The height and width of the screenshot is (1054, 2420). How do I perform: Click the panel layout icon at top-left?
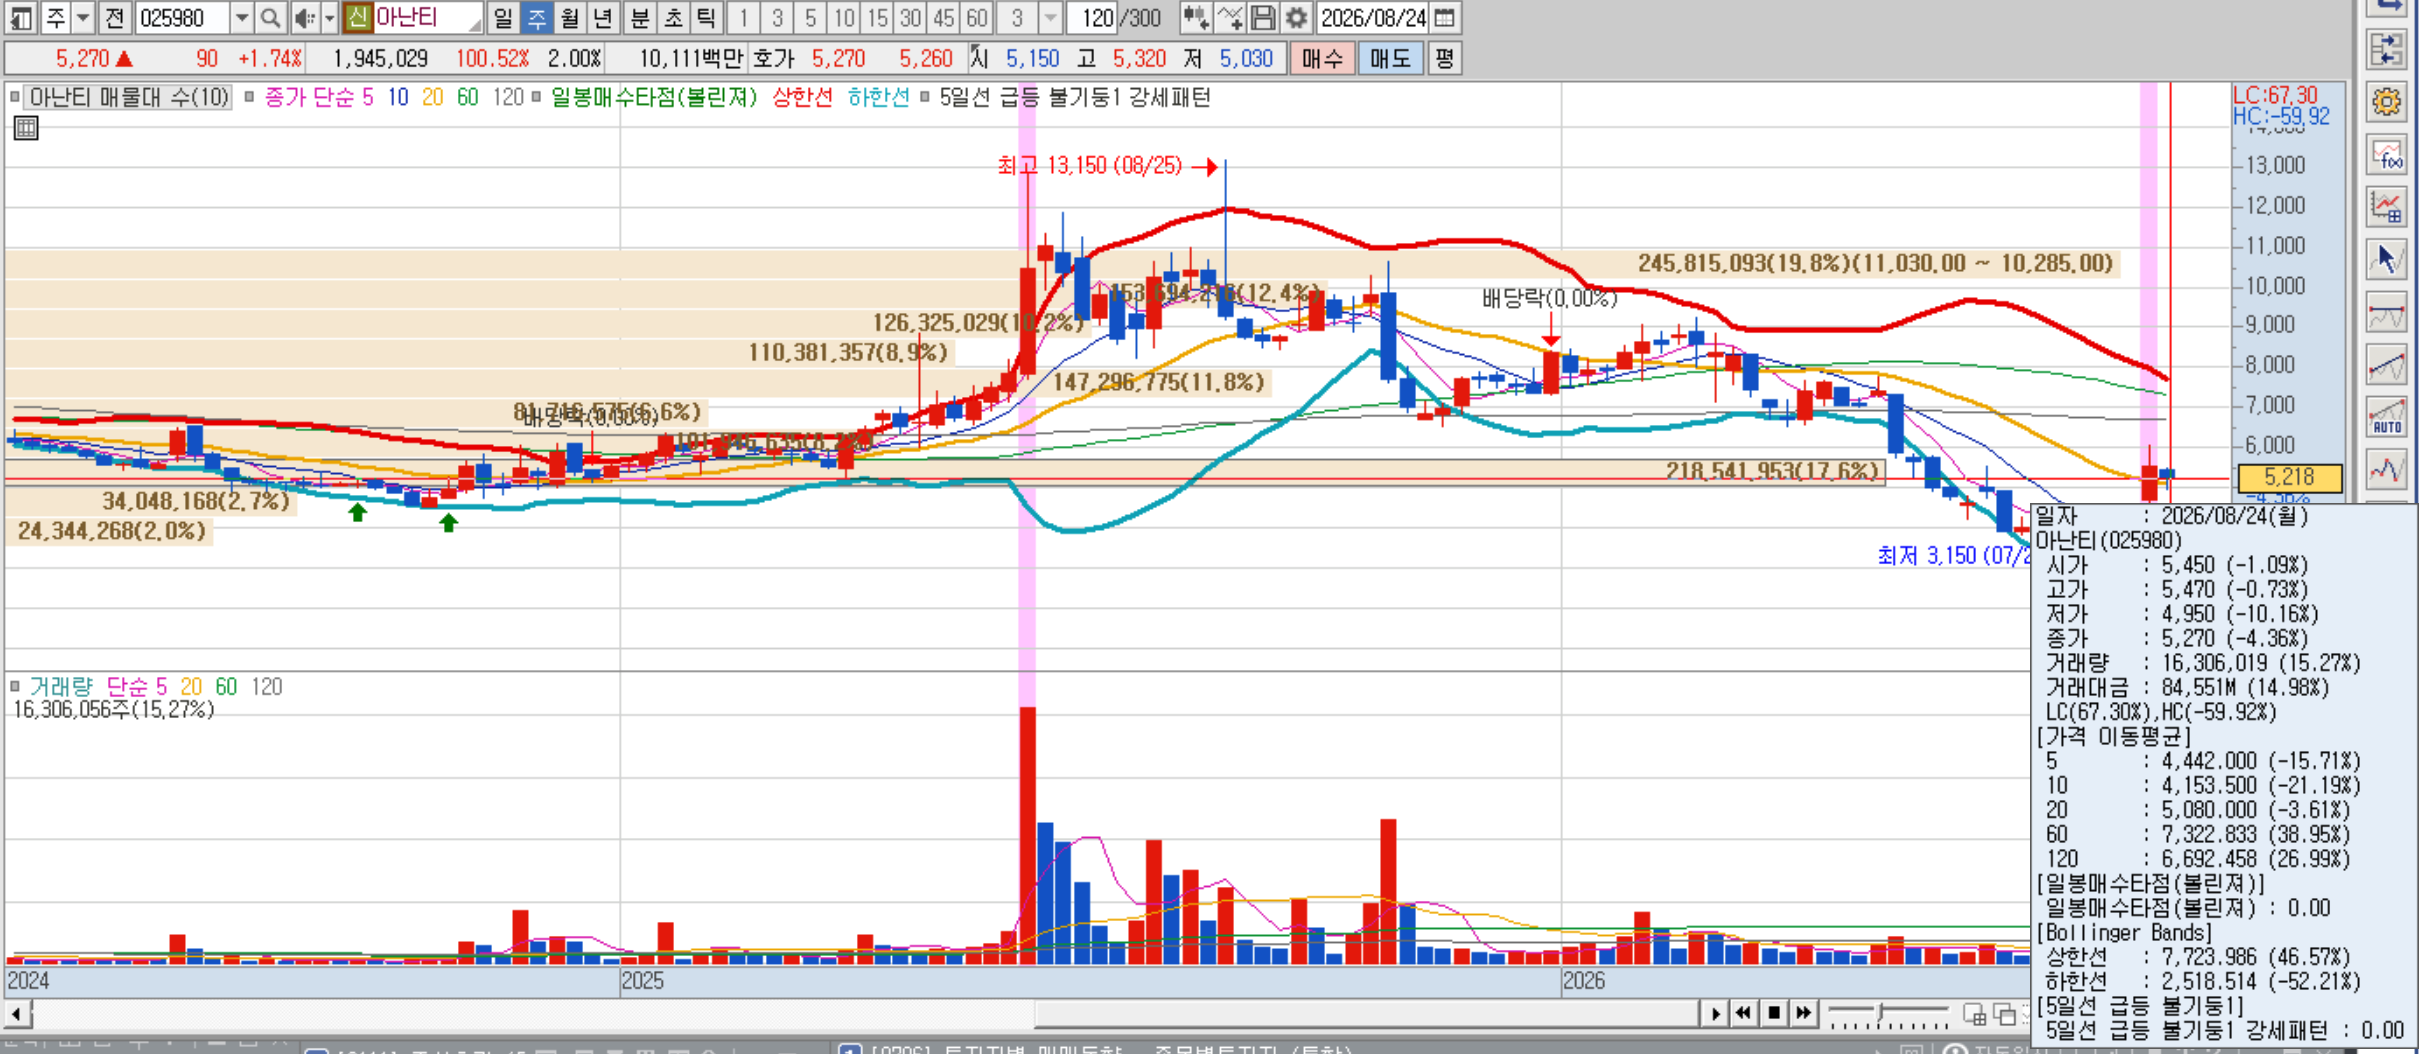click(20, 18)
